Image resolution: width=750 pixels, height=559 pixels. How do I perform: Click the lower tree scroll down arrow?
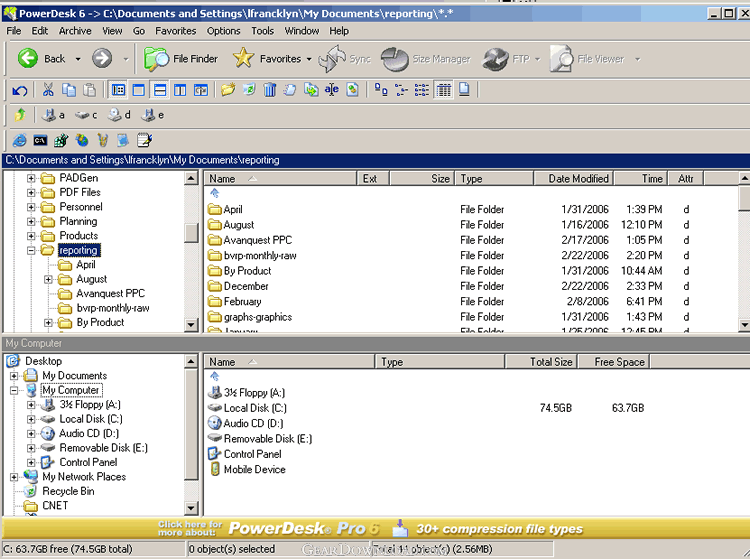(191, 508)
